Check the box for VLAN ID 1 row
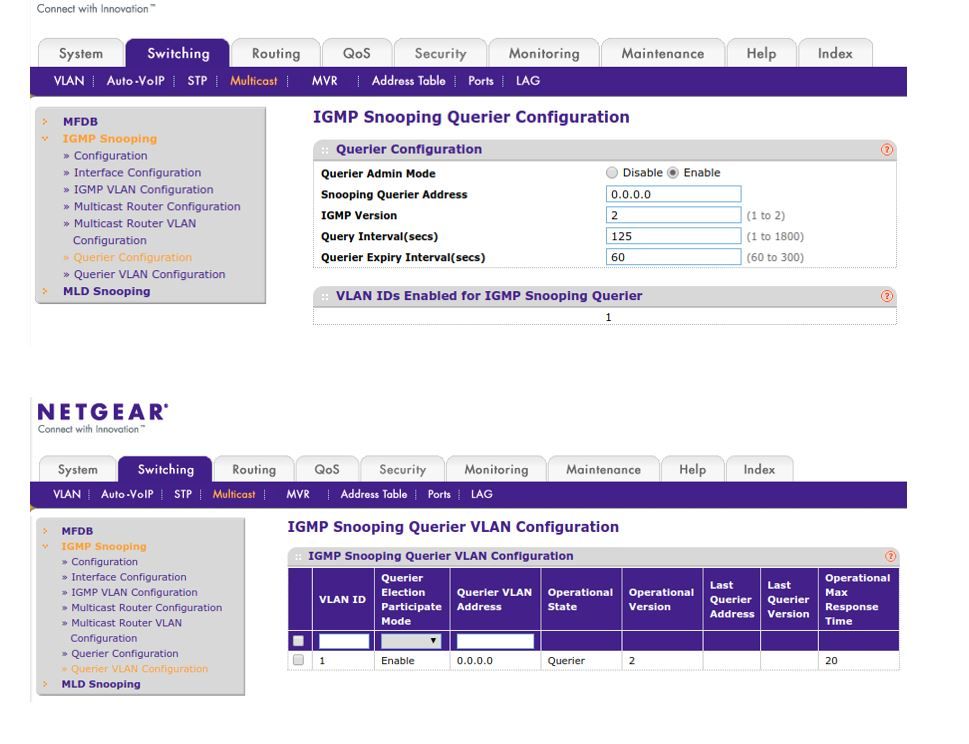Image resolution: width=969 pixels, height=744 pixels. (x=299, y=661)
